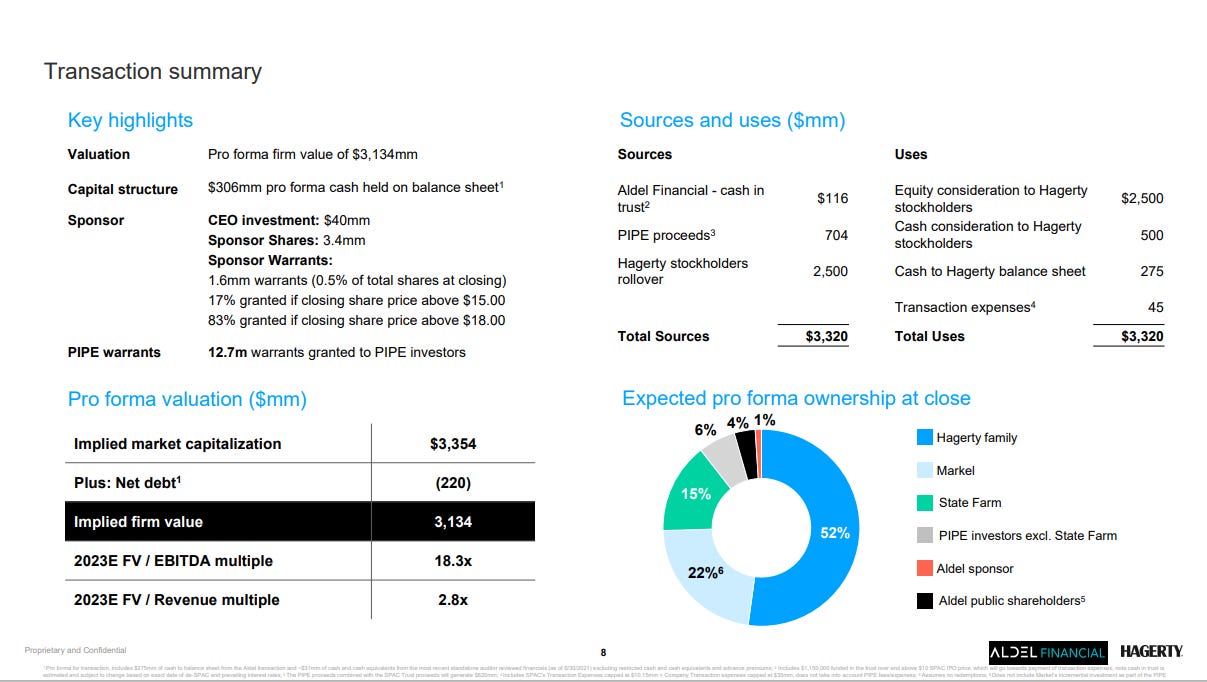The height and width of the screenshot is (682, 1207).
Task: Click 'Implied market capitalization' table row label
Action: click(x=178, y=443)
